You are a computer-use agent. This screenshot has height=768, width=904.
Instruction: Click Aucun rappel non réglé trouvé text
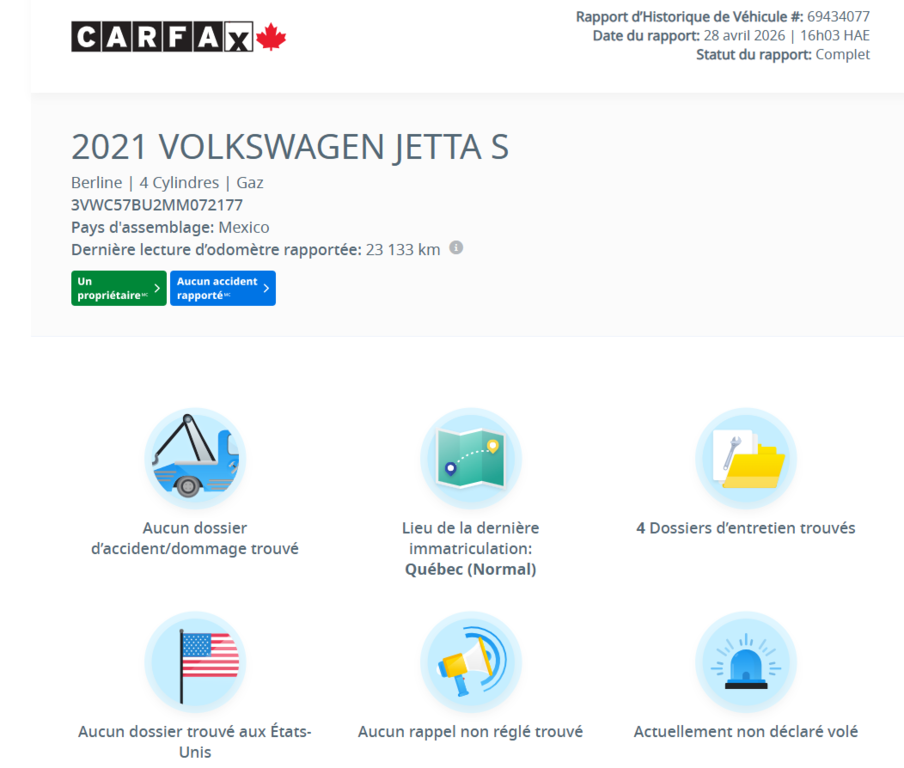pos(470,732)
